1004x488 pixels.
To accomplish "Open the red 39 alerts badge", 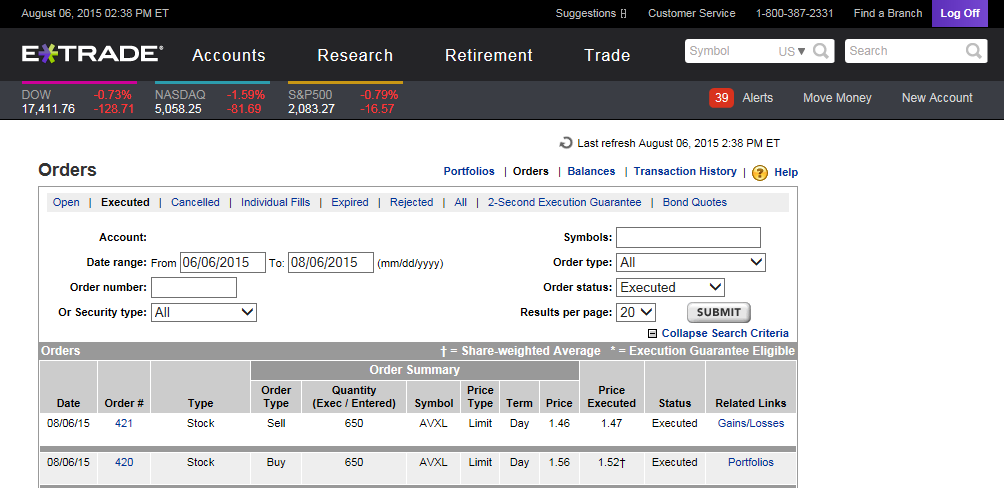I will (x=721, y=97).
